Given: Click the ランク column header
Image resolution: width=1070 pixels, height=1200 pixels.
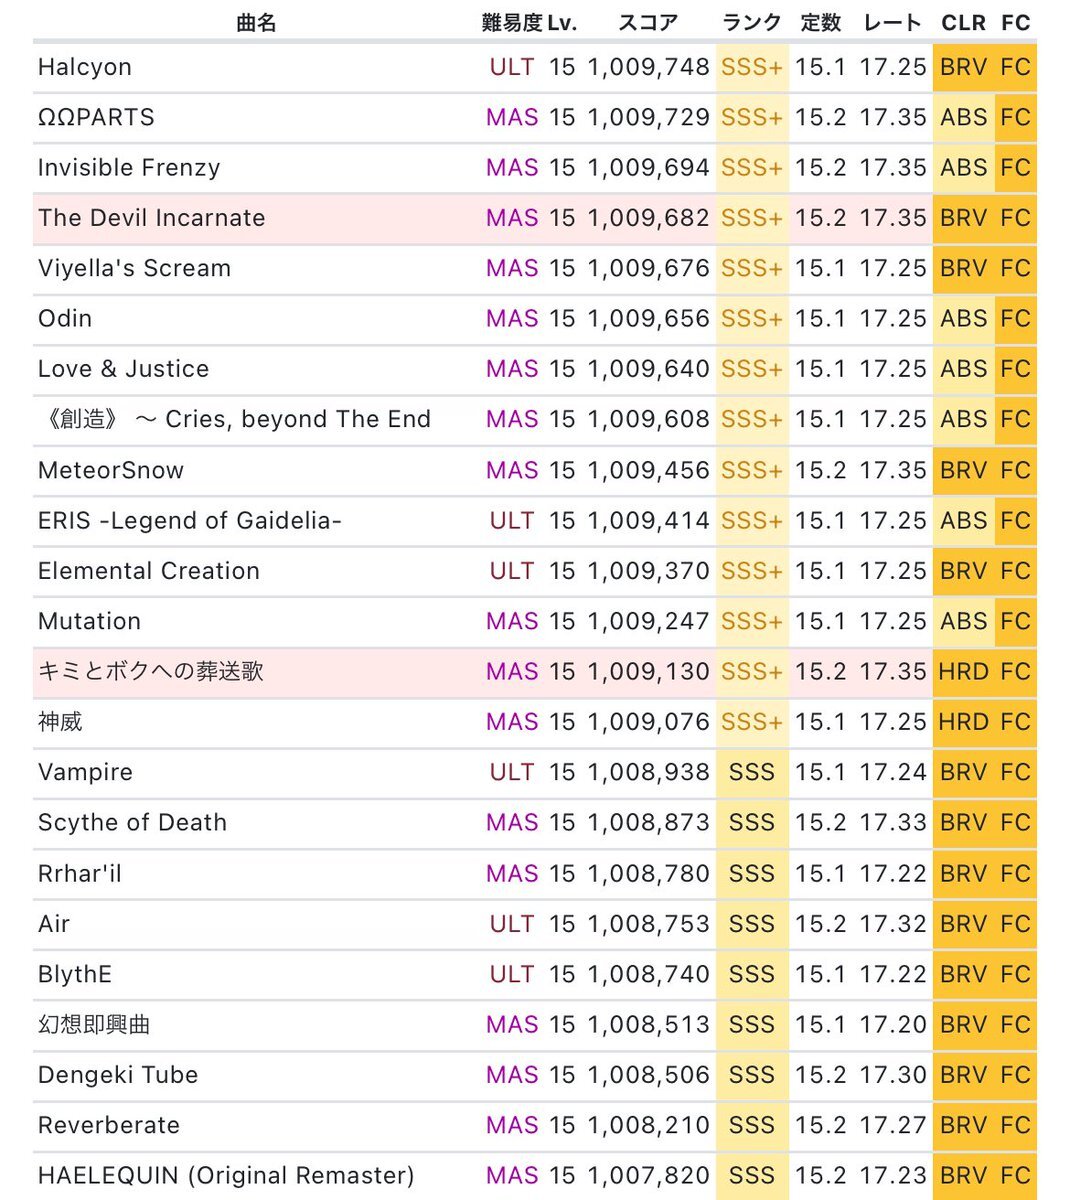Looking at the screenshot, I should [x=751, y=22].
